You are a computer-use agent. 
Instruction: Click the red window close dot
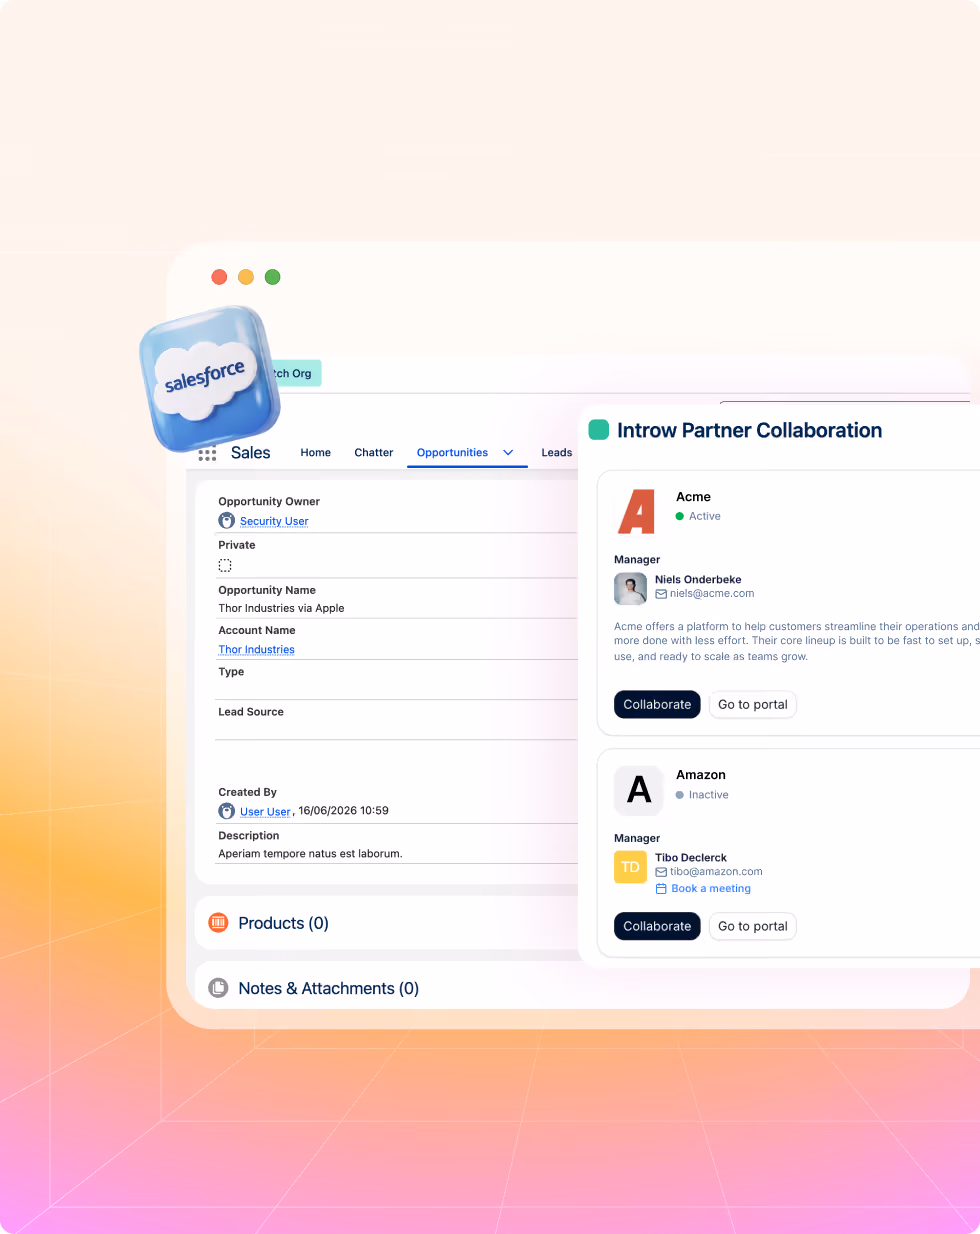pos(219,277)
